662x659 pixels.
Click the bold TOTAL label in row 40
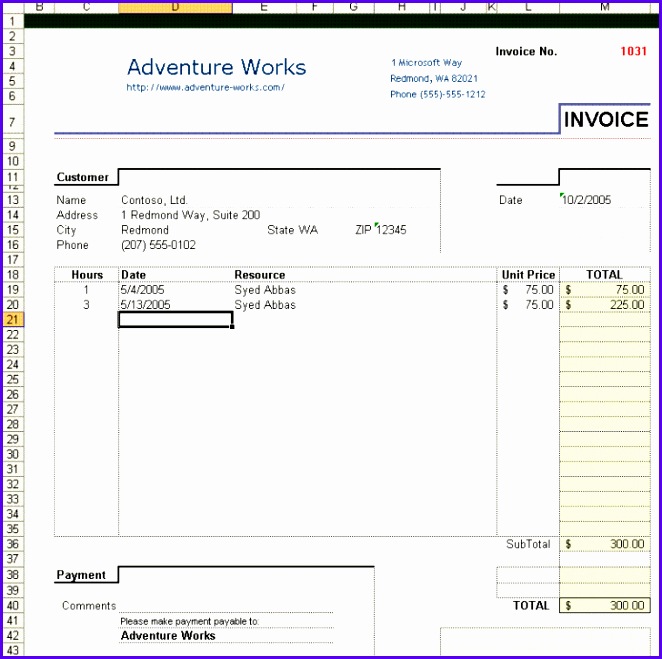[x=531, y=606]
